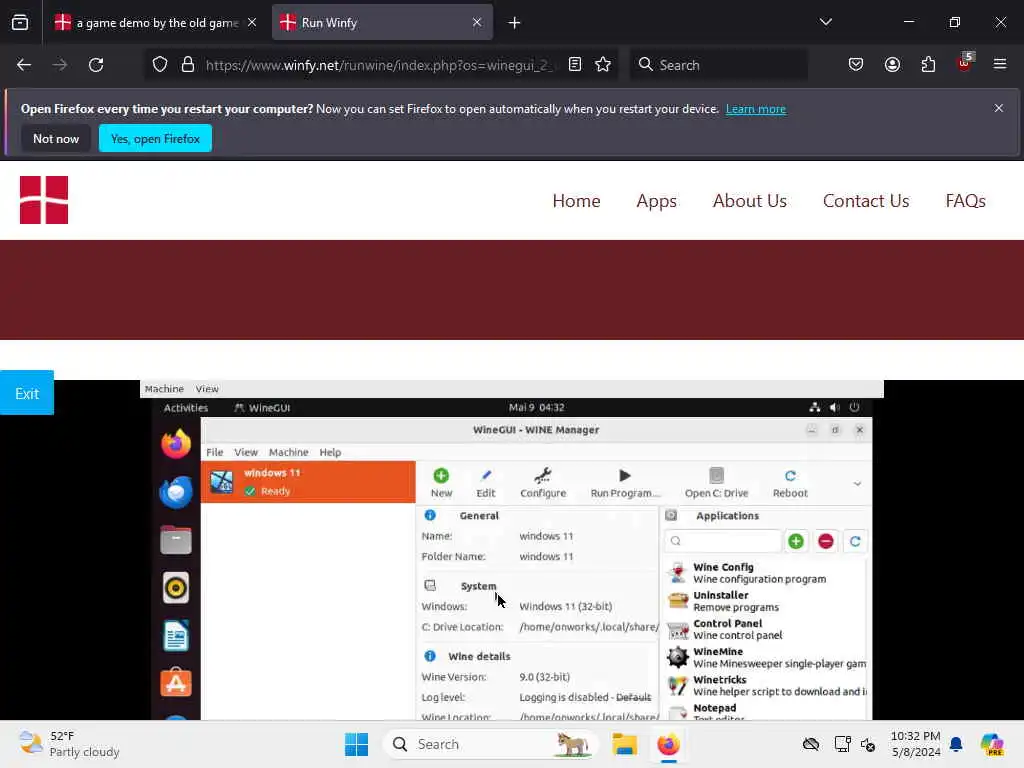1024x768 pixels.
Task: Open the Firefox extensions puzzle icon
Action: (928, 65)
